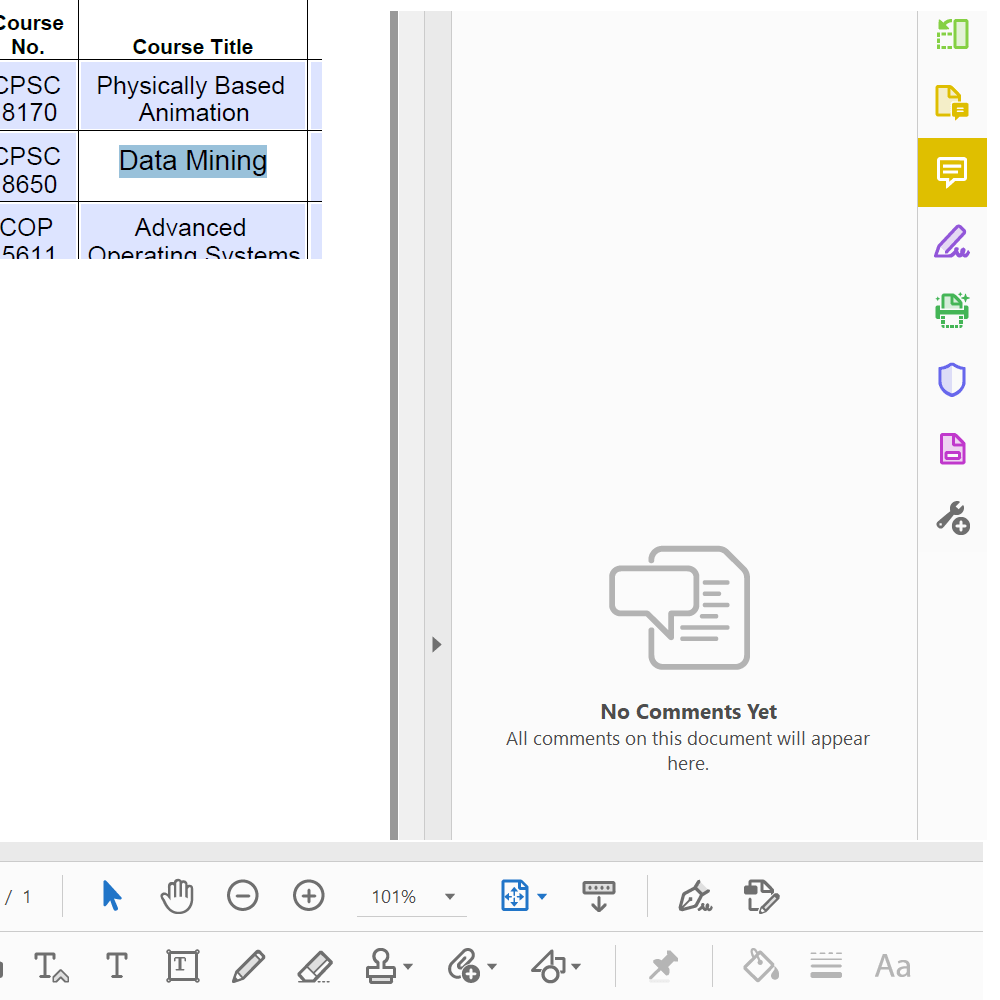Open the Protect tool with shield icon
The height and width of the screenshot is (1000, 1000).
[952, 380]
